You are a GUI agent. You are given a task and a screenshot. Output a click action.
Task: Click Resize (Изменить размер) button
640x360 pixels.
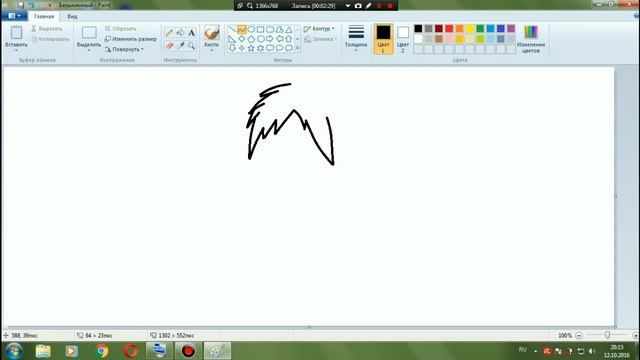point(131,39)
